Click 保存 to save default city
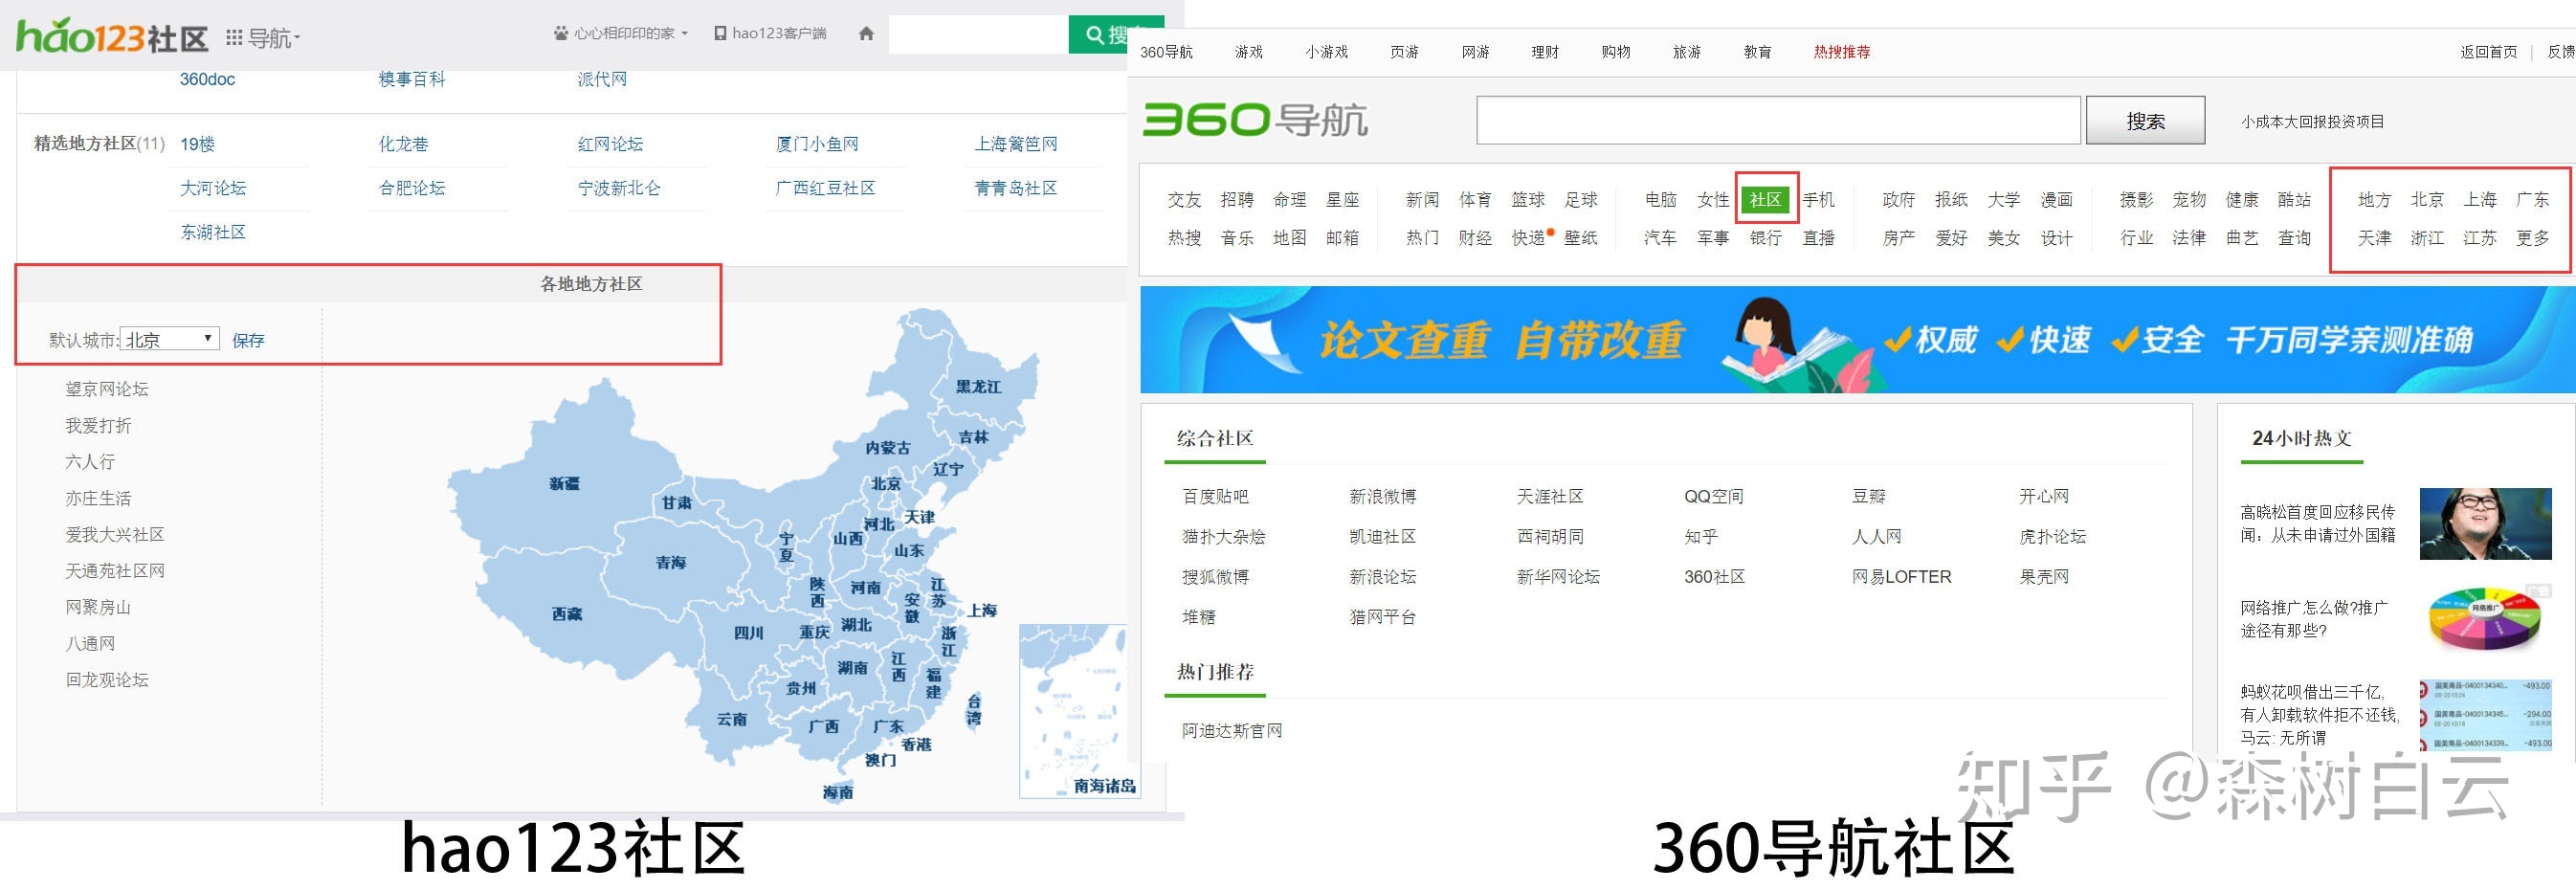Viewport: 2576px width, 890px height. coord(247,339)
